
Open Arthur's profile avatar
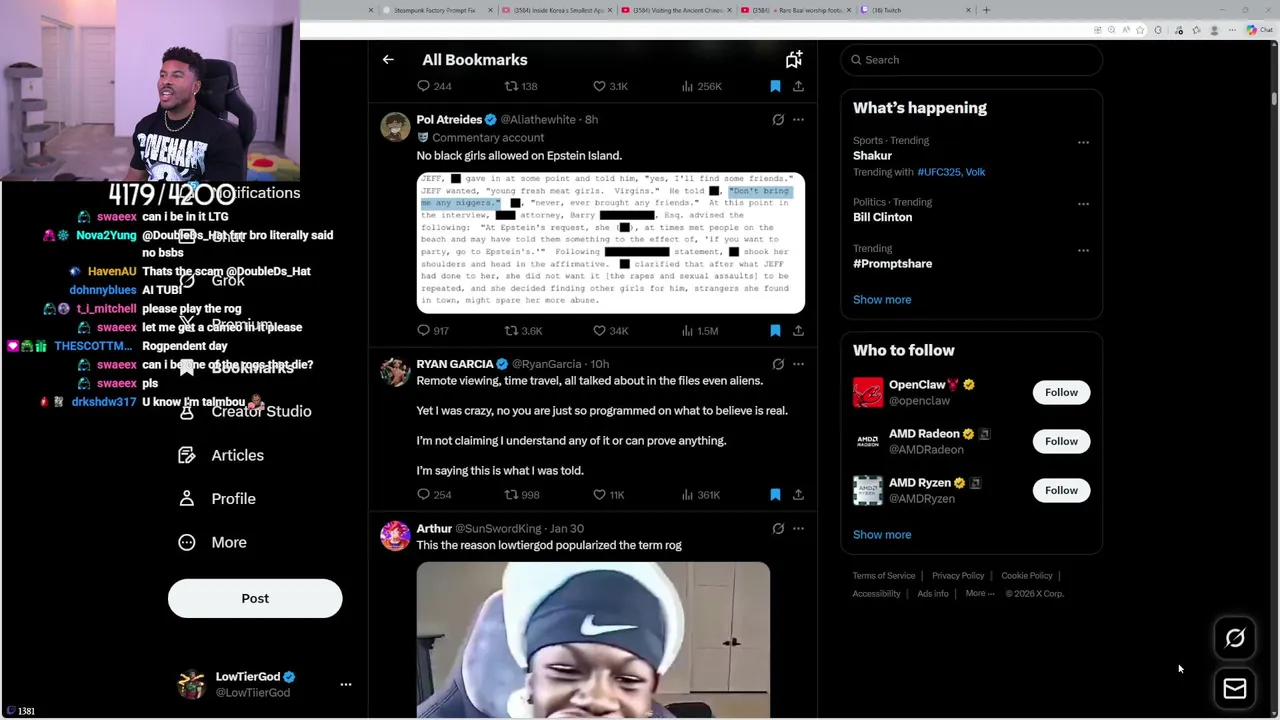[395, 536]
